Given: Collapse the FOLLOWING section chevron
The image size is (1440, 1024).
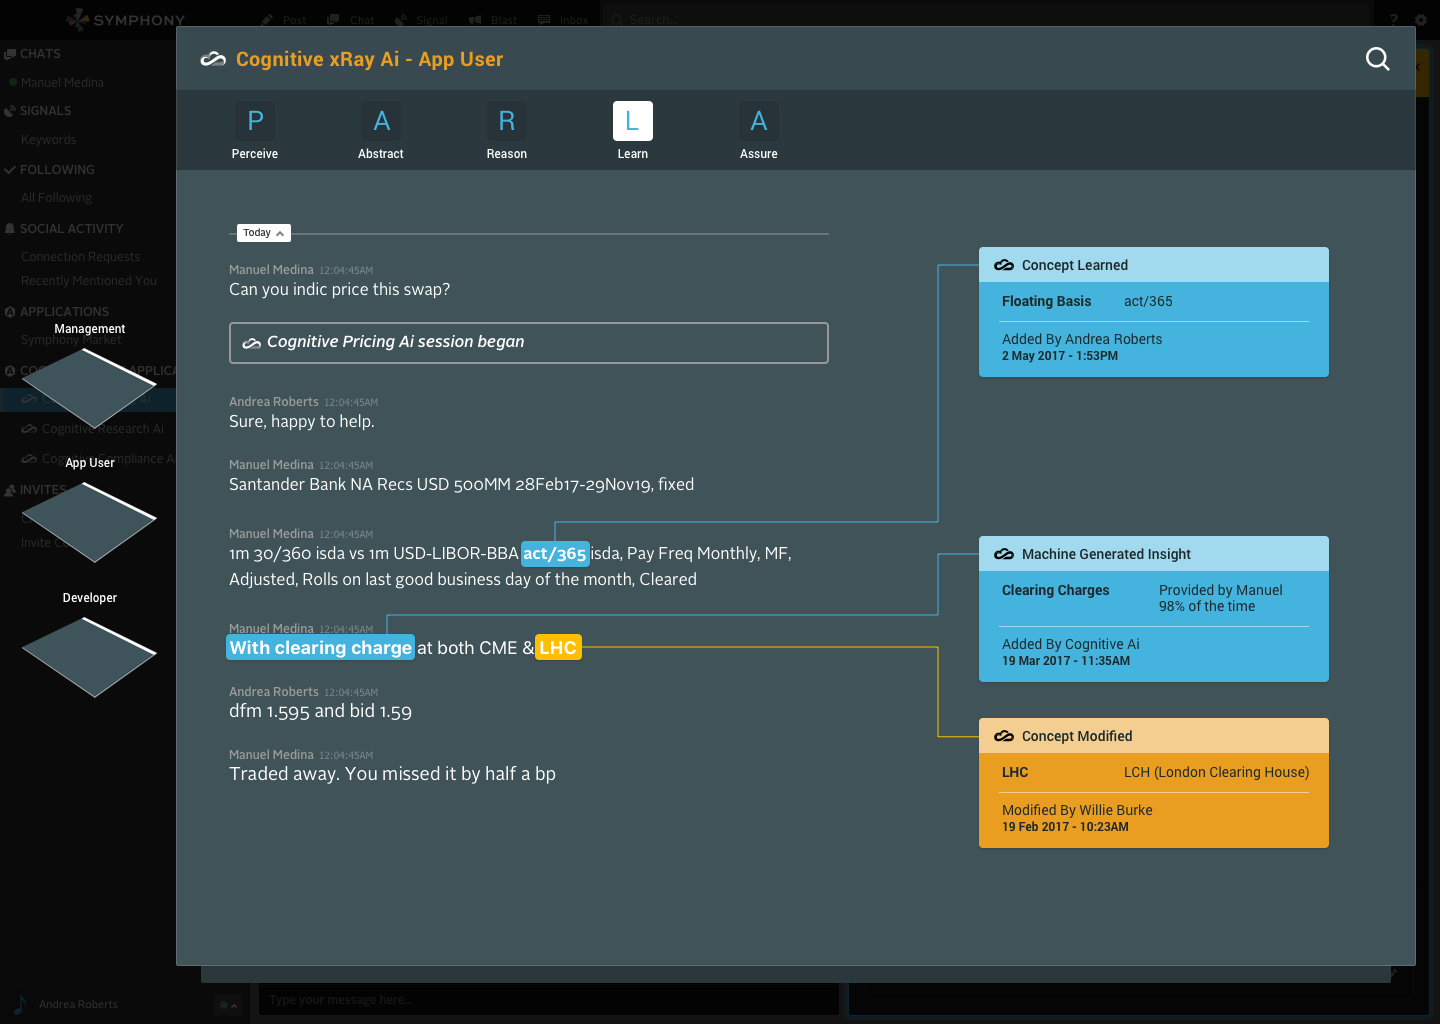Looking at the screenshot, I should 10,170.
